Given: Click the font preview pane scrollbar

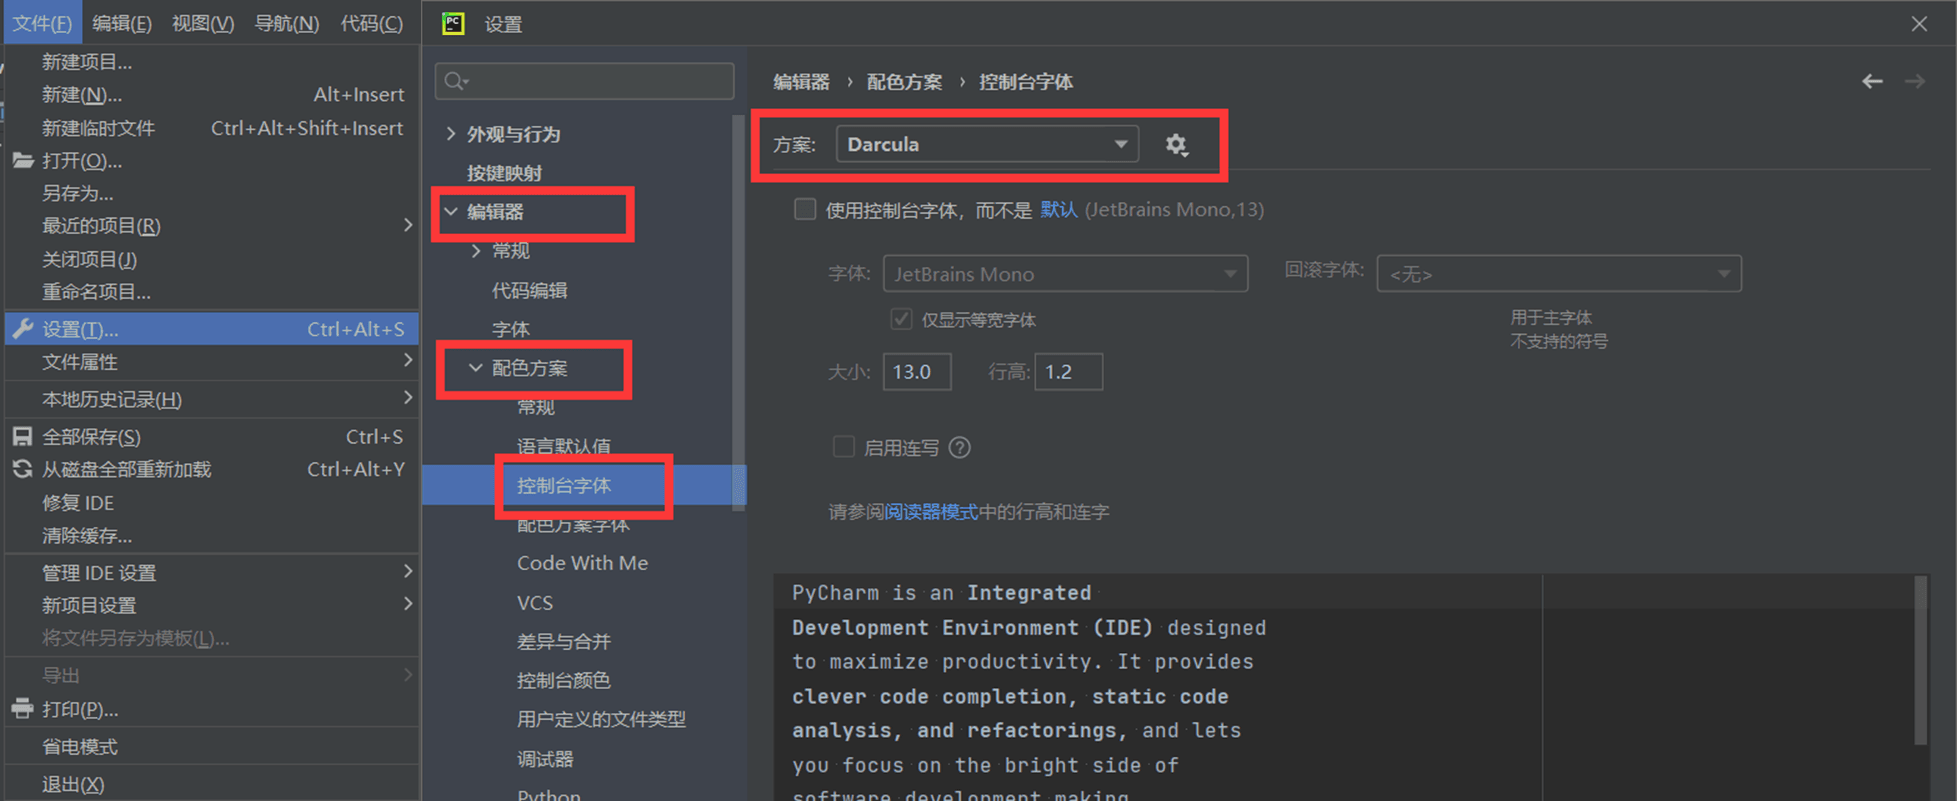Looking at the screenshot, I should tap(1921, 660).
